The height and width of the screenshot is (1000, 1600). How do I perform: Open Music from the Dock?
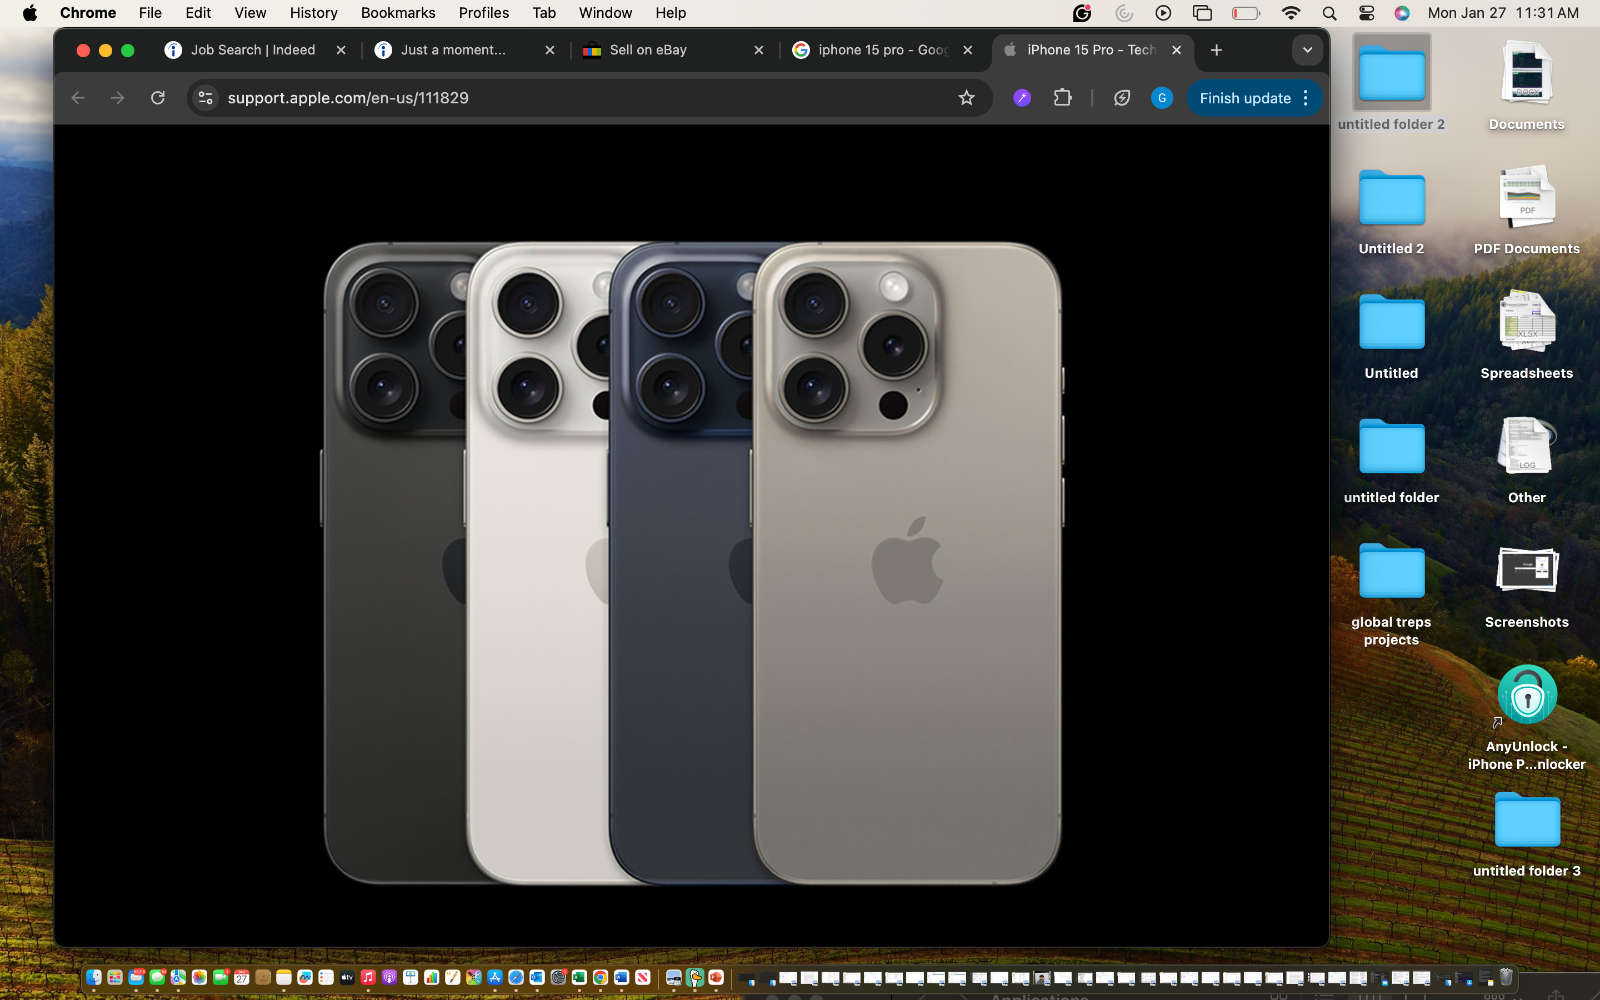[368, 977]
